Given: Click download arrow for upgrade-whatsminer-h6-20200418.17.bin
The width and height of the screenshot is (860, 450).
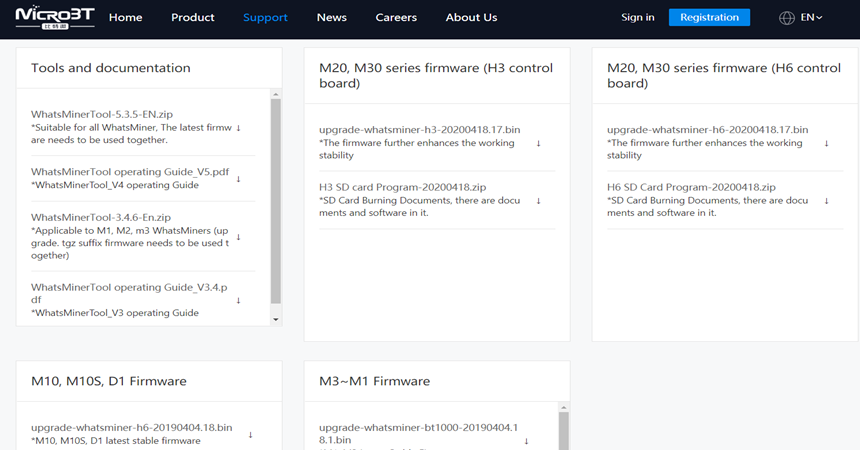Looking at the screenshot, I should pyautogui.click(x=826, y=143).
